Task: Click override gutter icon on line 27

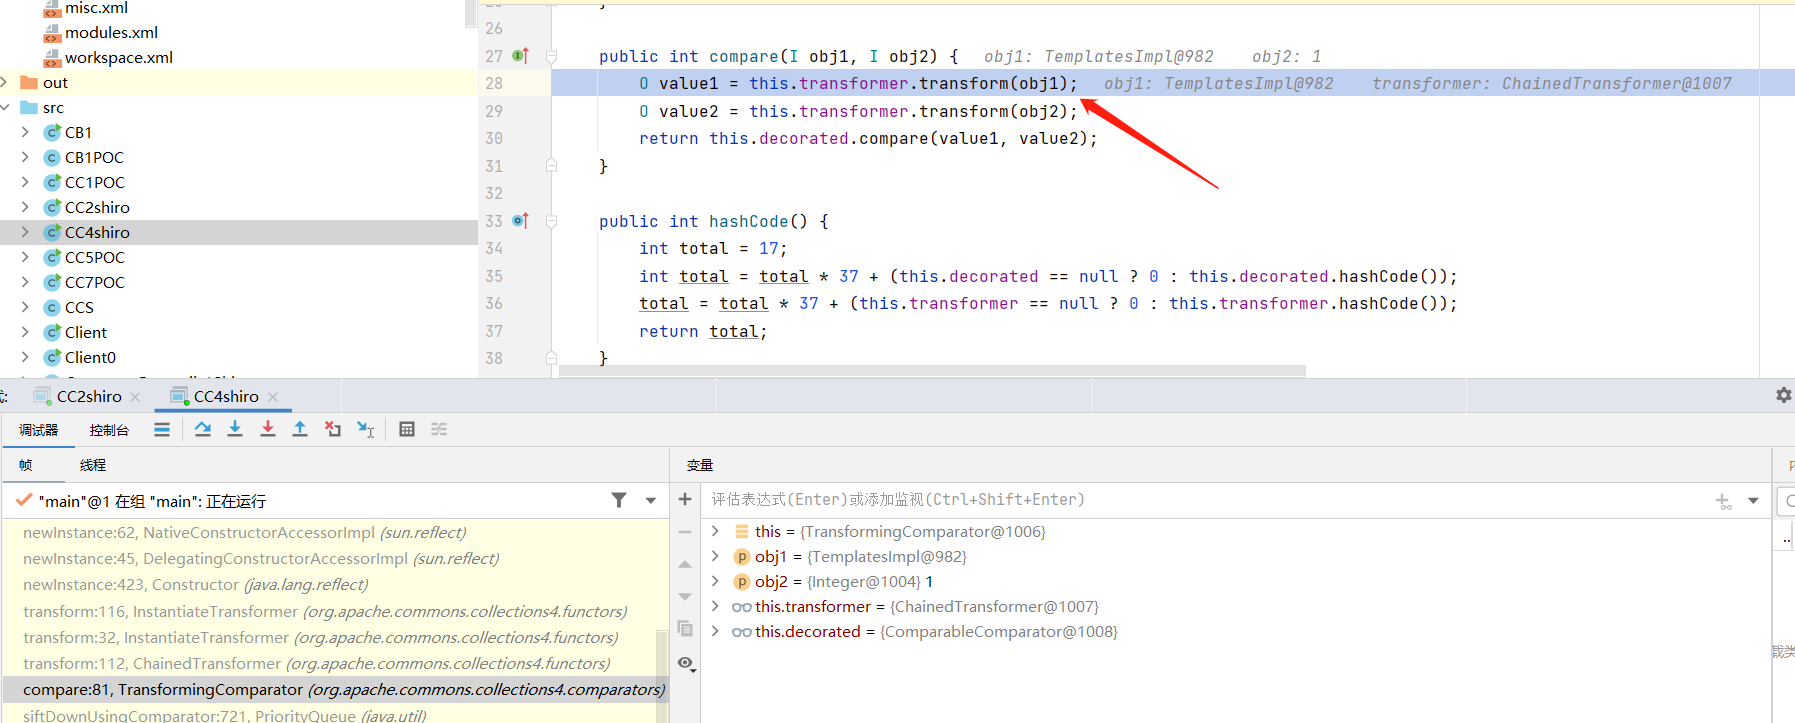Action: [x=520, y=56]
